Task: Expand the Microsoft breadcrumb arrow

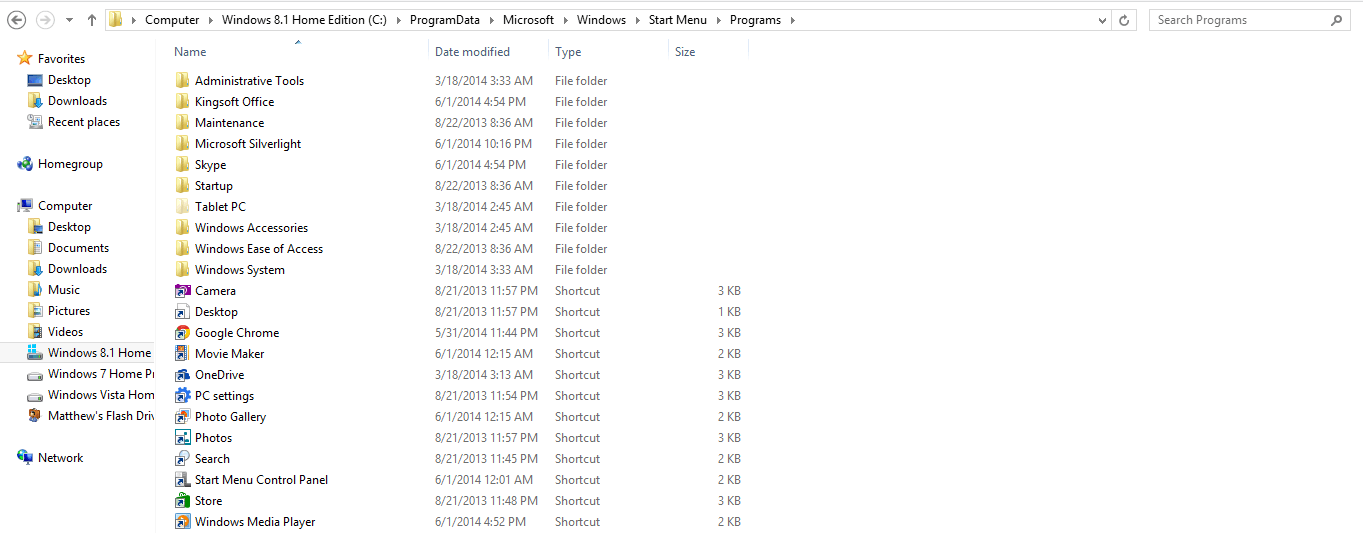Action: [565, 20]
